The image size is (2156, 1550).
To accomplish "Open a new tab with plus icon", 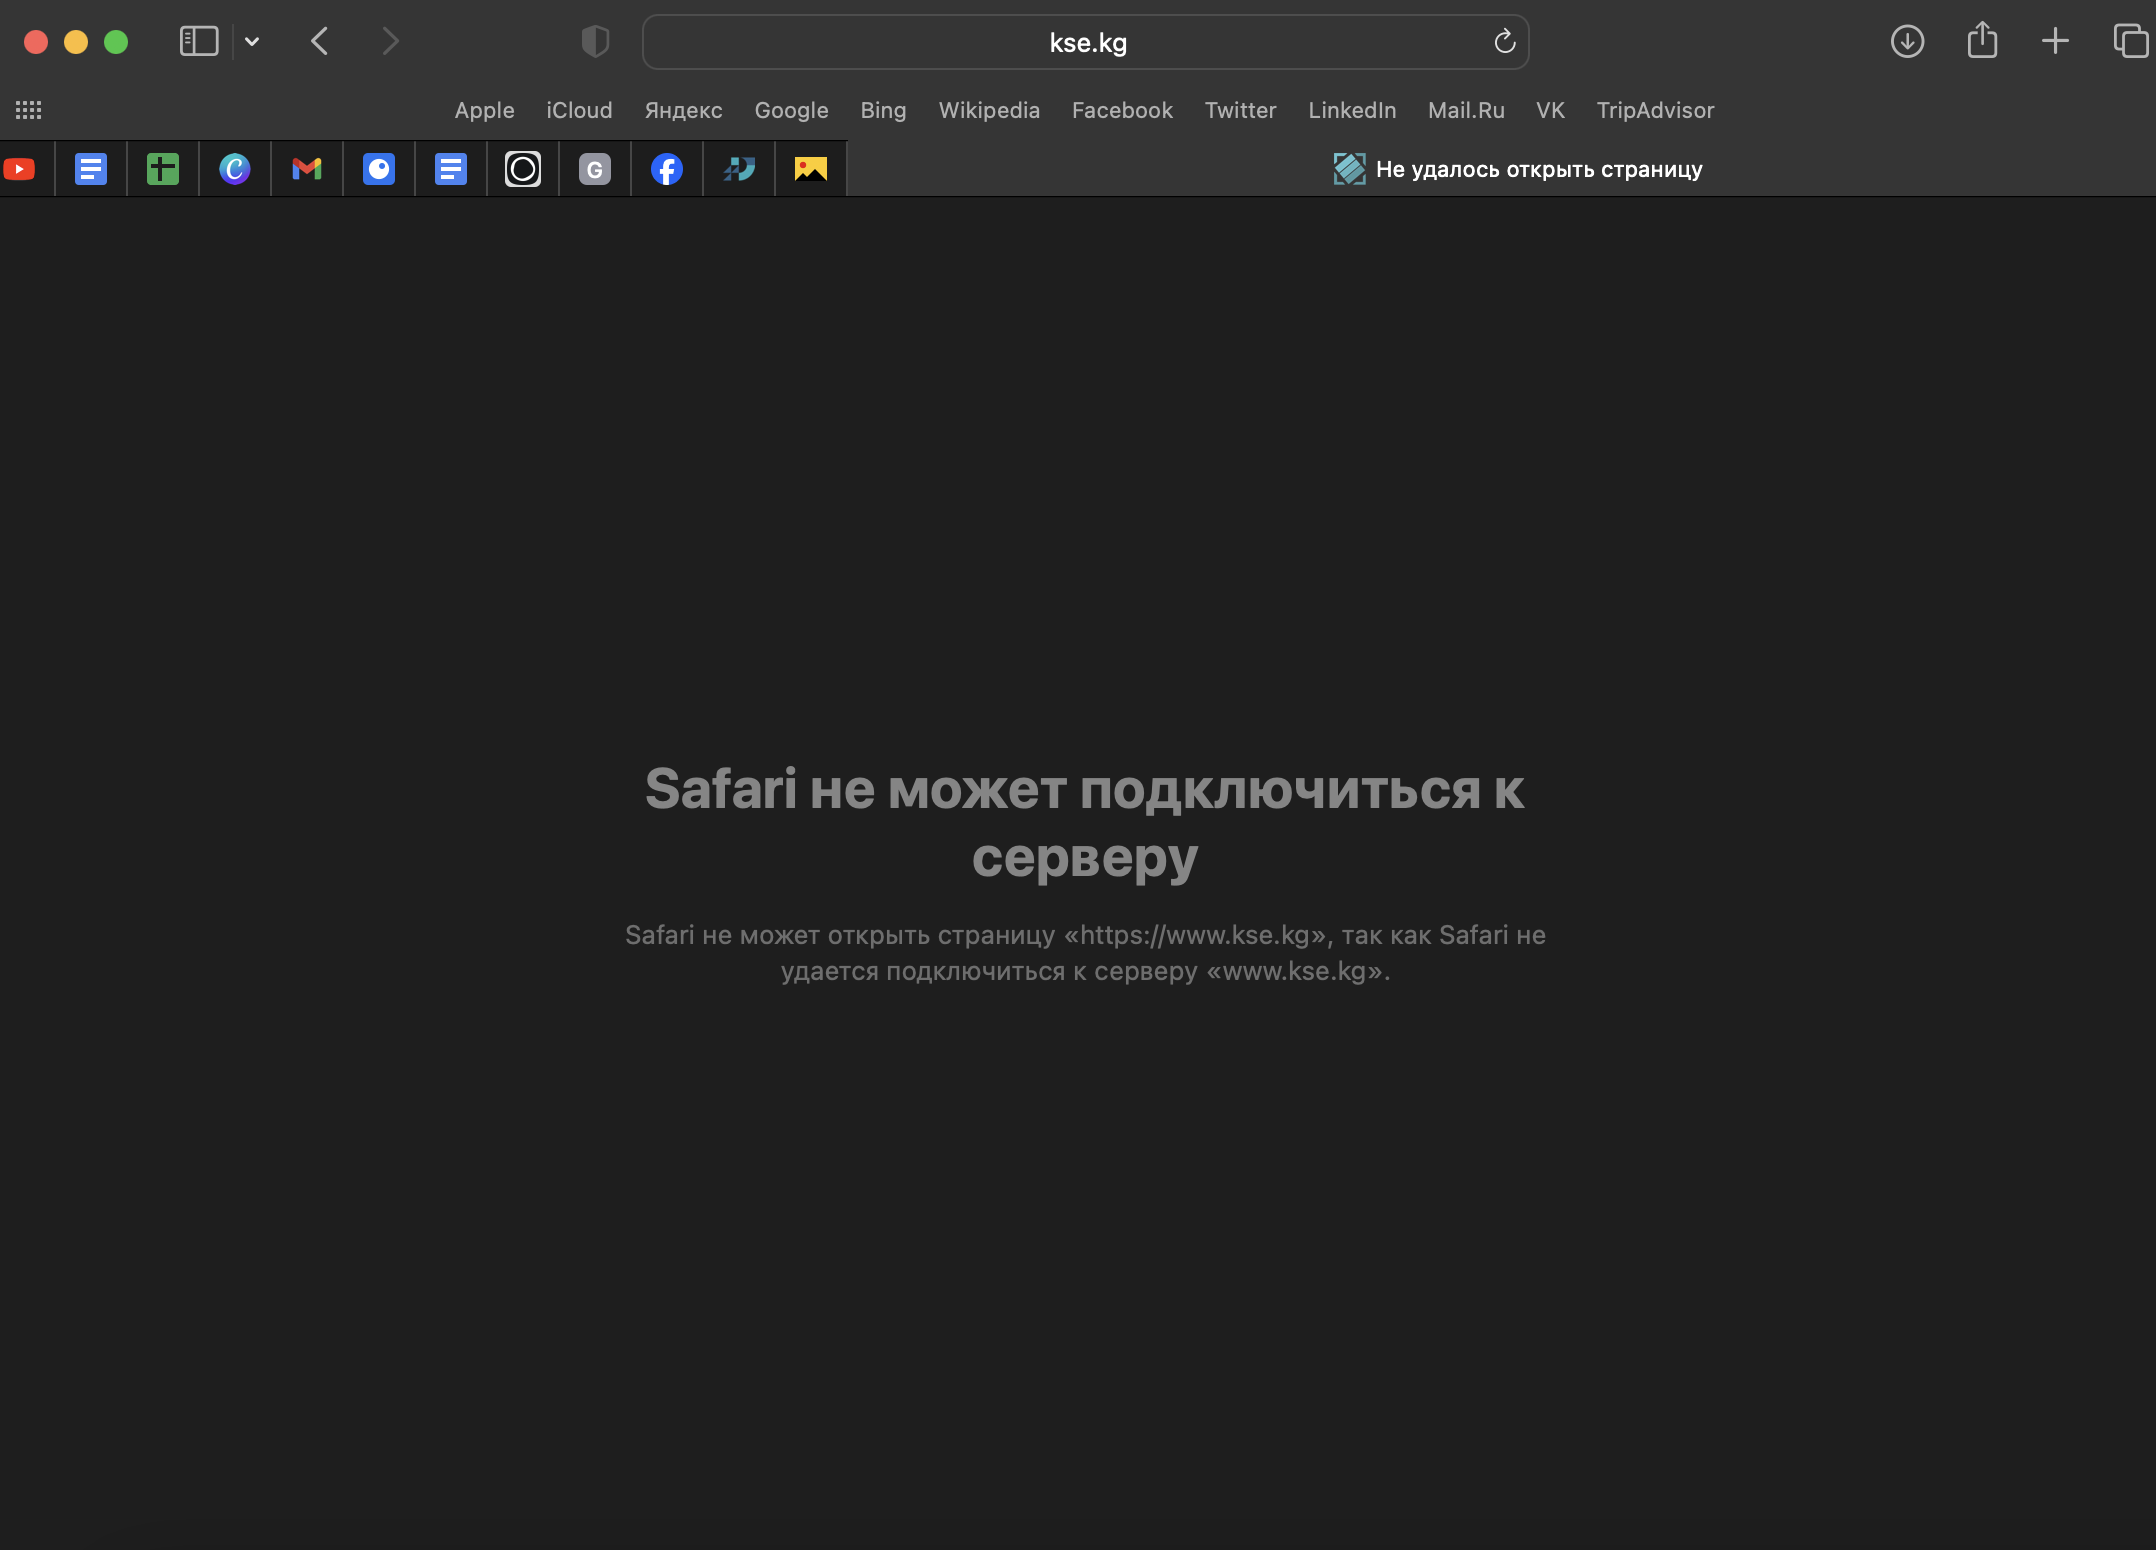I will pyautogui.click(x=2055, y=42).
